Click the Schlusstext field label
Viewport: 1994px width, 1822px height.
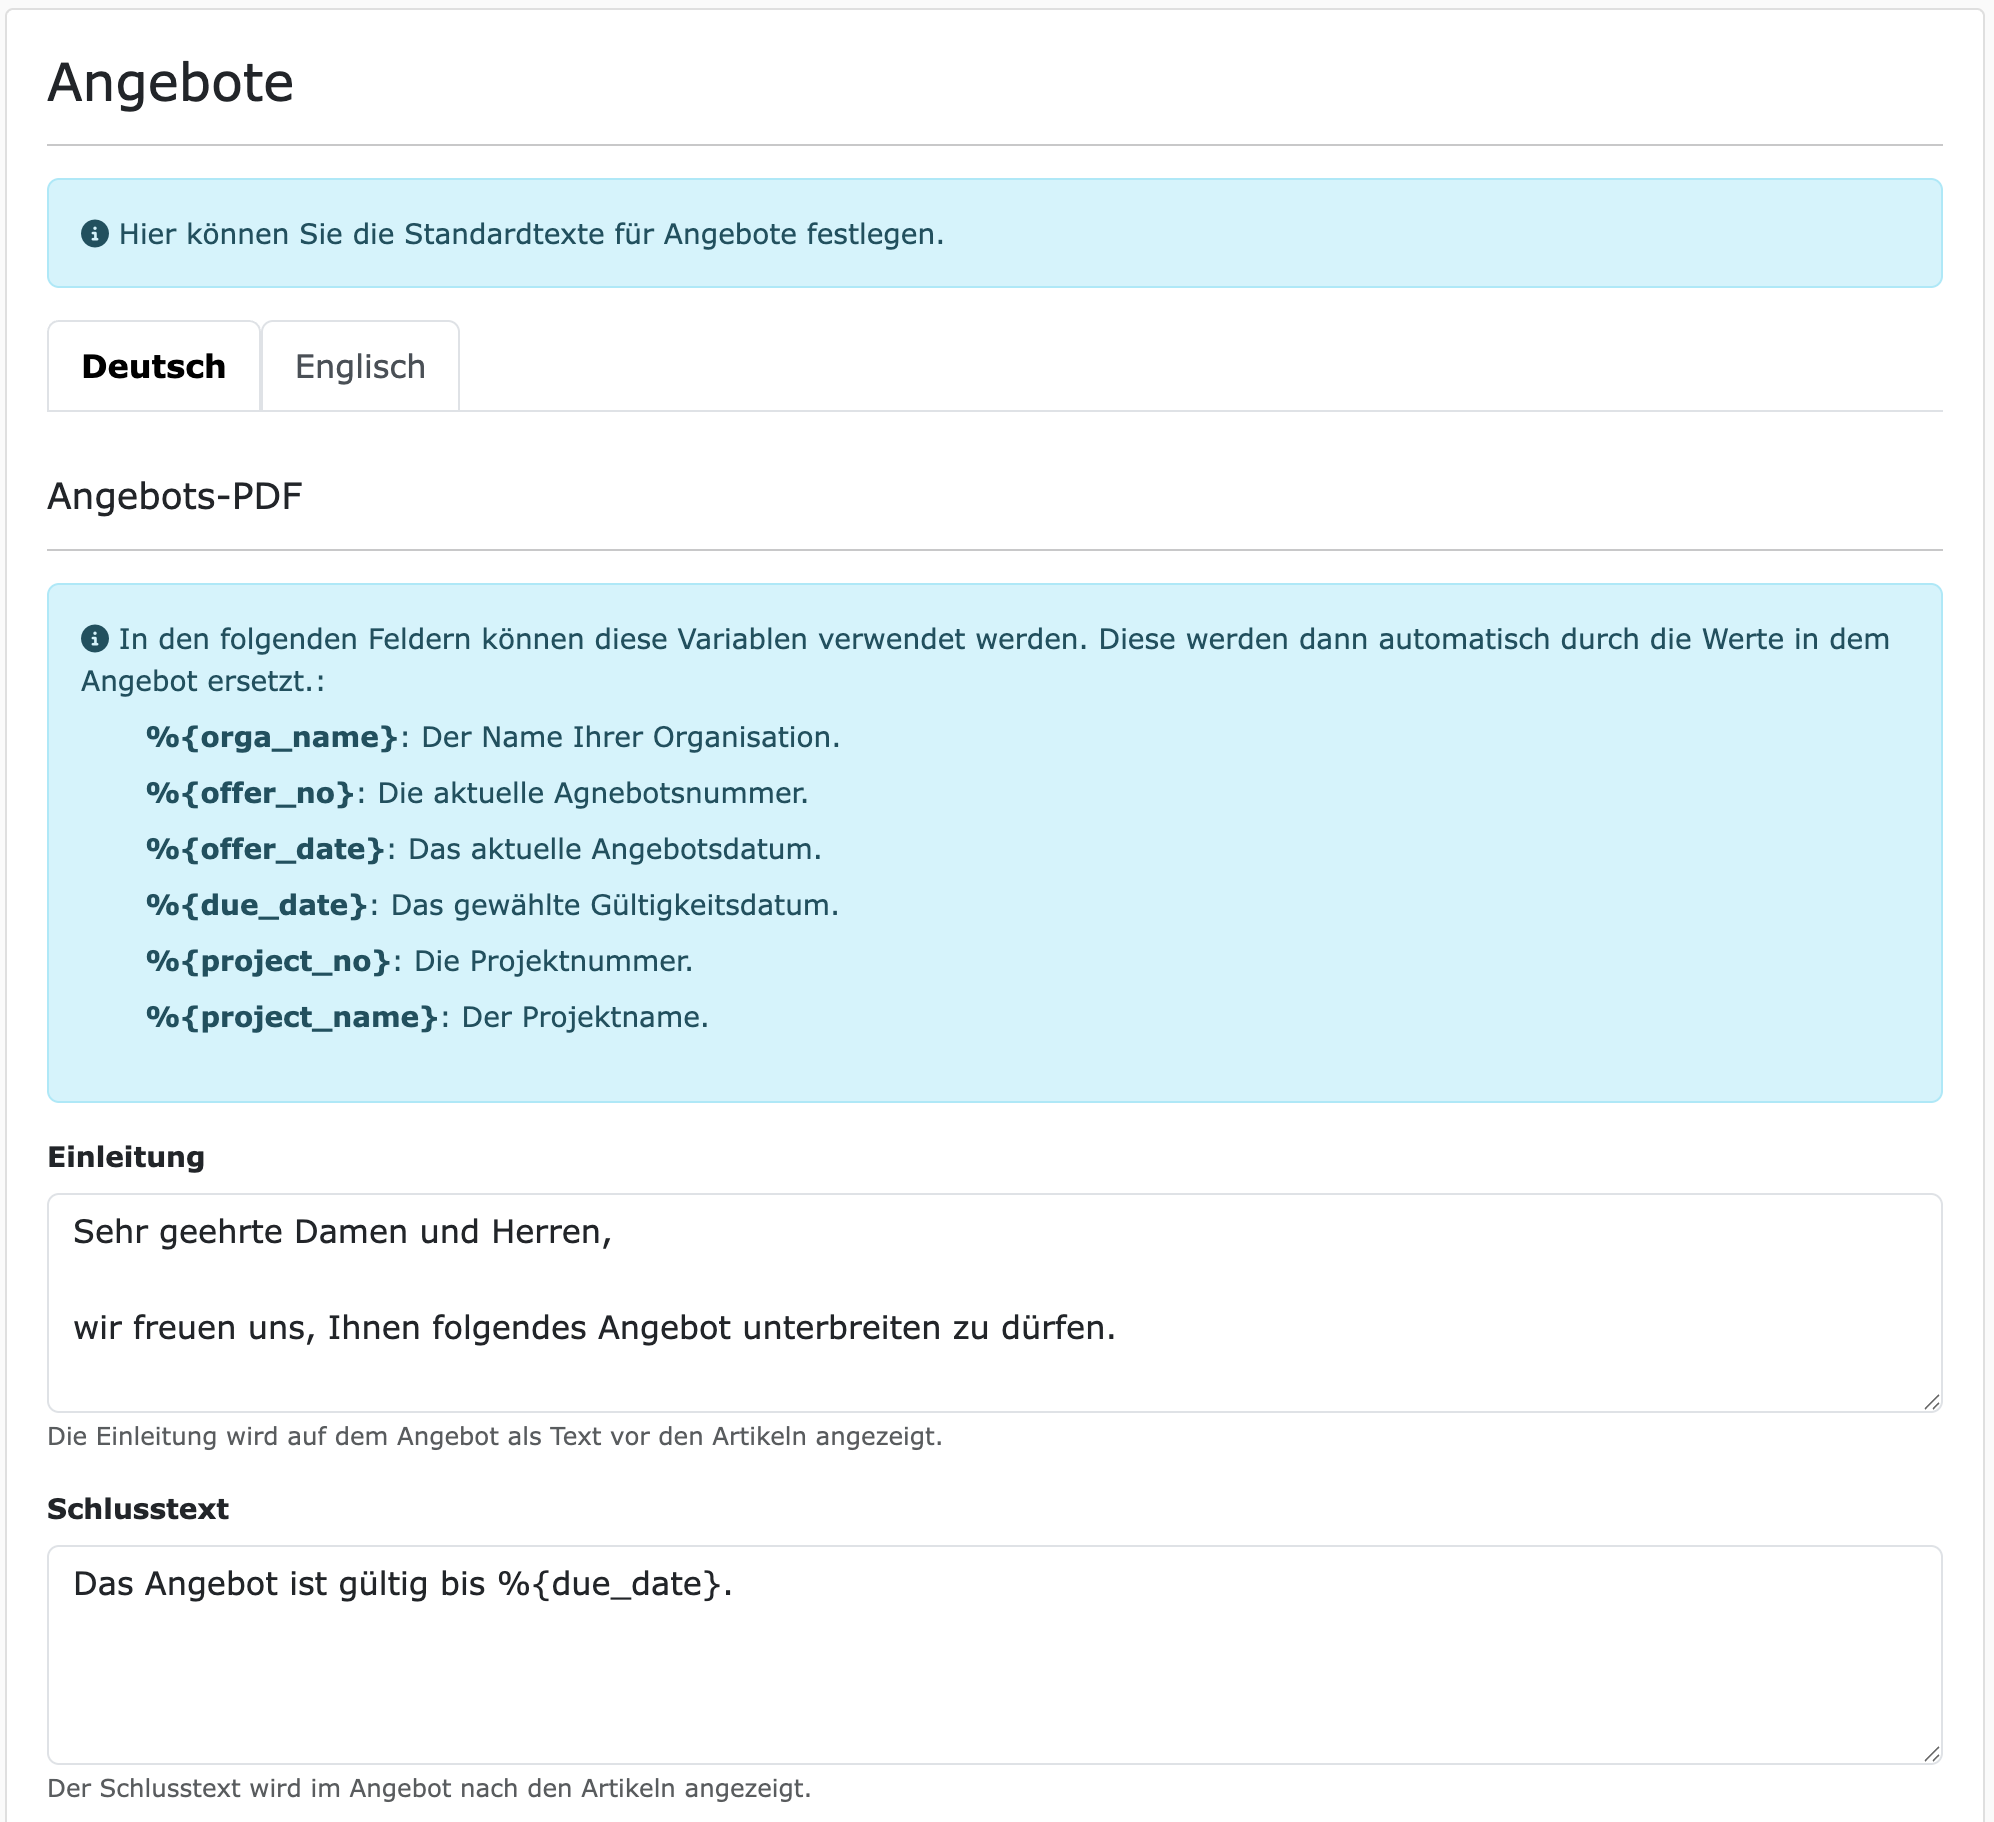point(138,1509)
